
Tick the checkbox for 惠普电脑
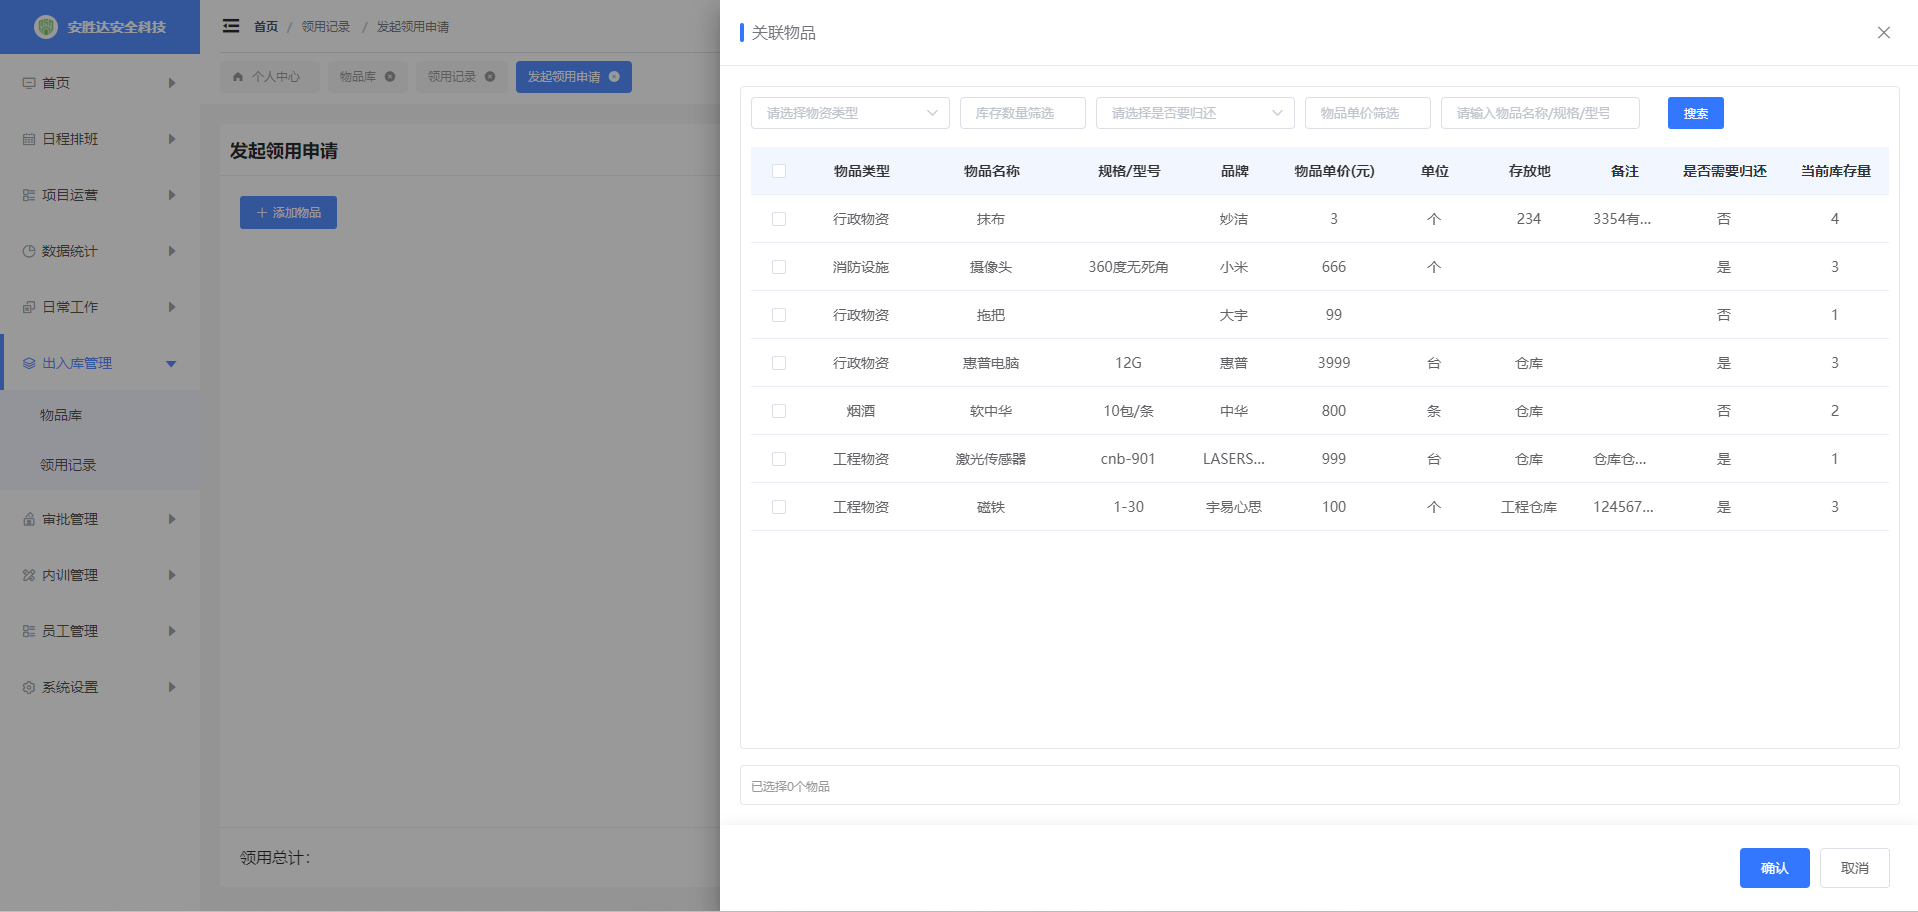coord(779,363)
